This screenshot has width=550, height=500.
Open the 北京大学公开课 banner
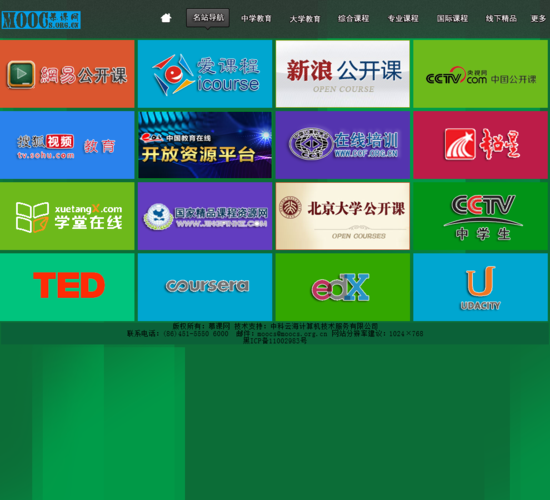343,216
